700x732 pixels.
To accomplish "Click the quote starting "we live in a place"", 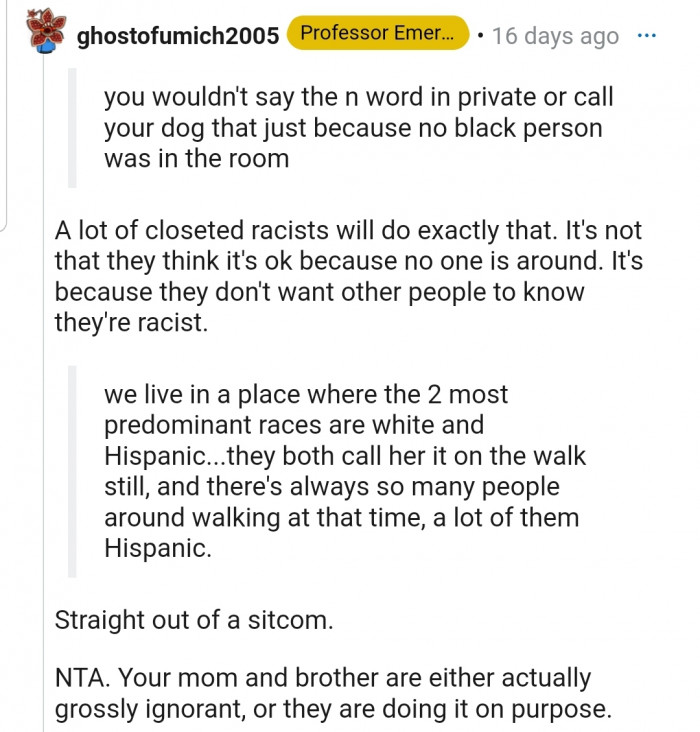I will click(x=344, y=470).
